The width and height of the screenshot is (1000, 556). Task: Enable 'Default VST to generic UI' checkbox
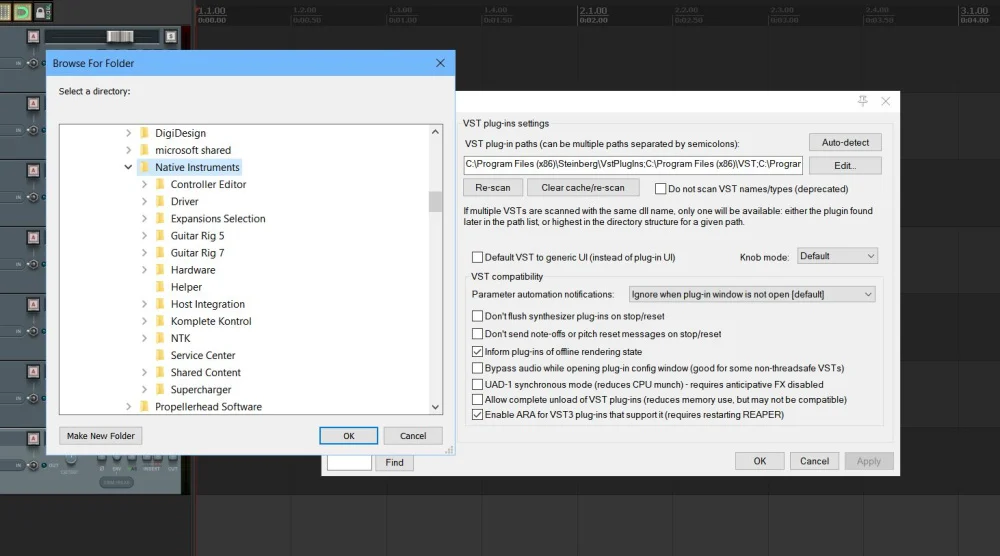coord(477,258)
